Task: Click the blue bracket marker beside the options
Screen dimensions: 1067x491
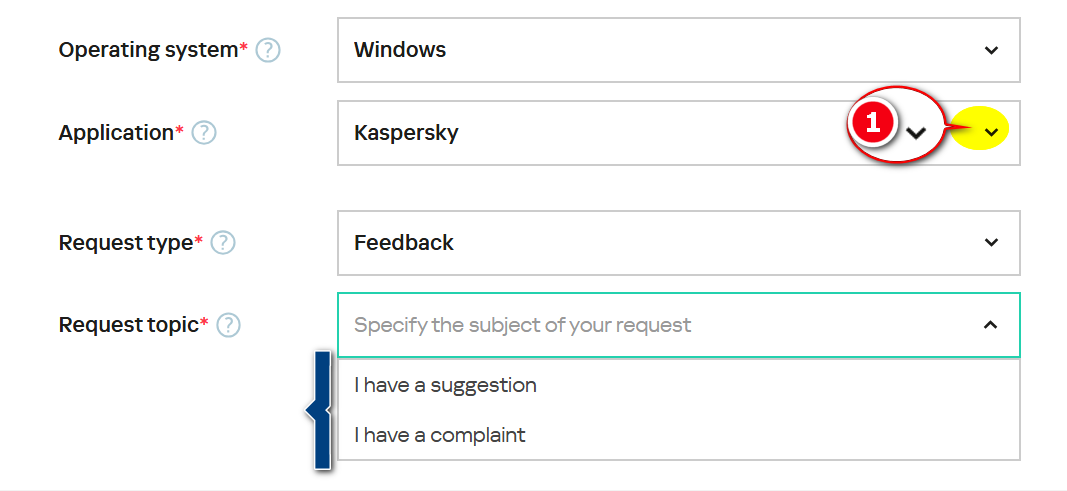Action: click(x=320, y=410)
